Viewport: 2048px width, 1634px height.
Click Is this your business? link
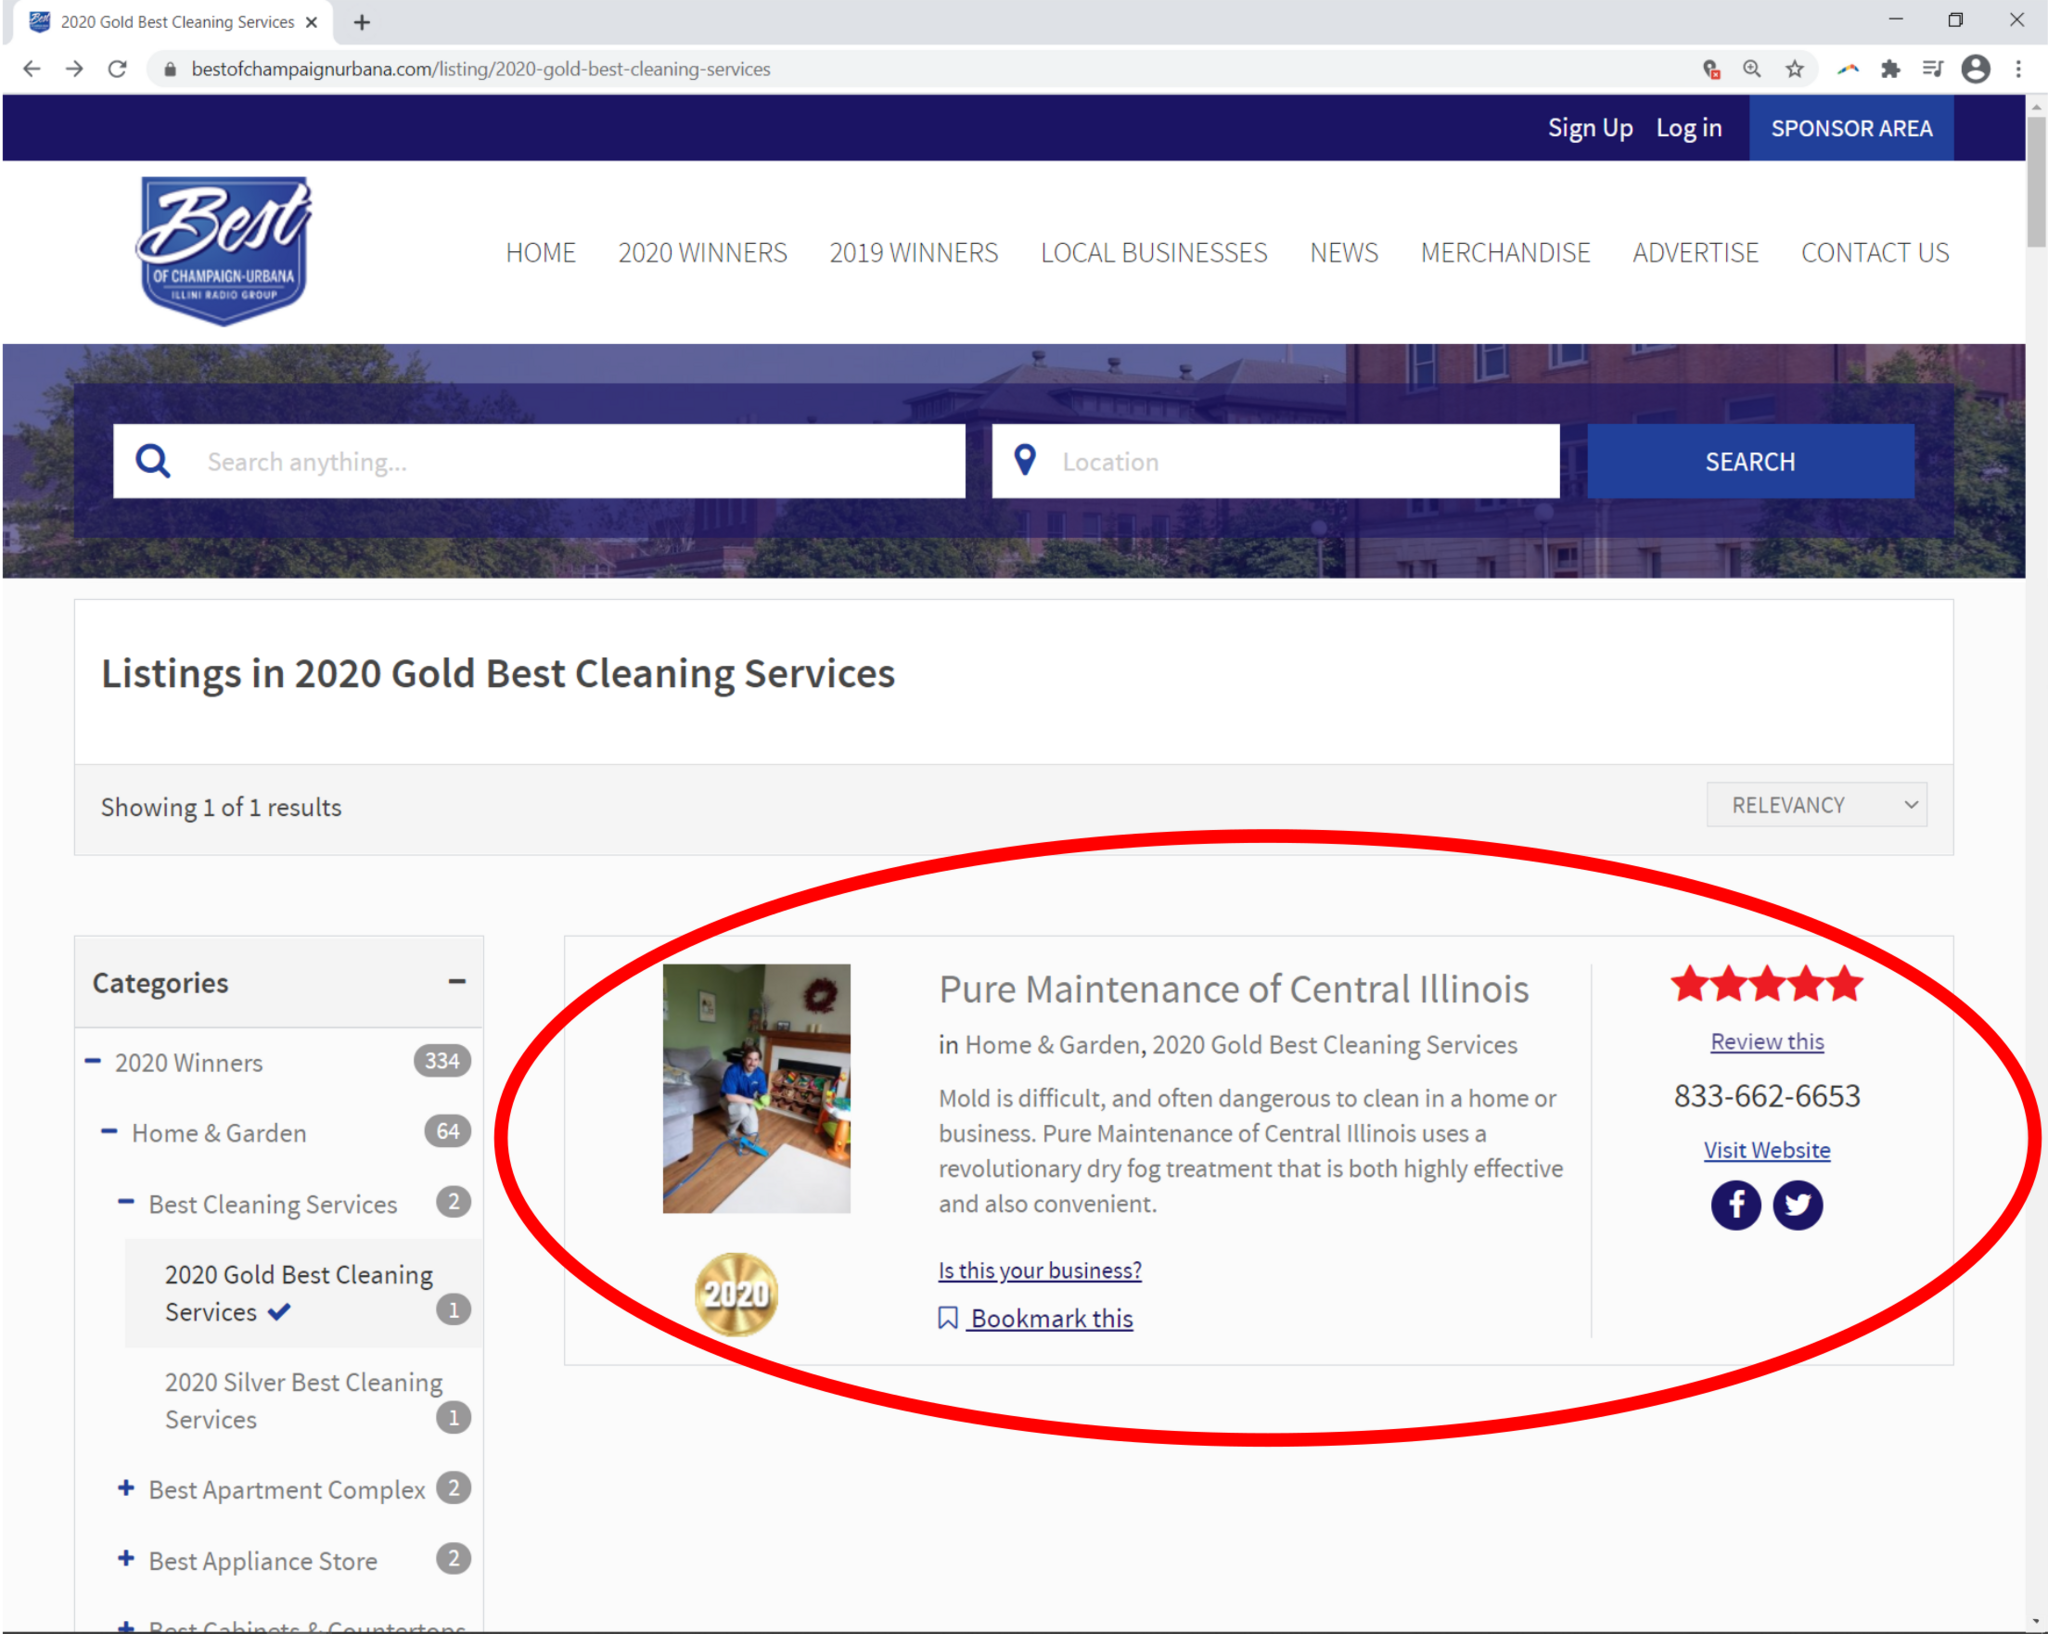(x=1040, y=1270)
